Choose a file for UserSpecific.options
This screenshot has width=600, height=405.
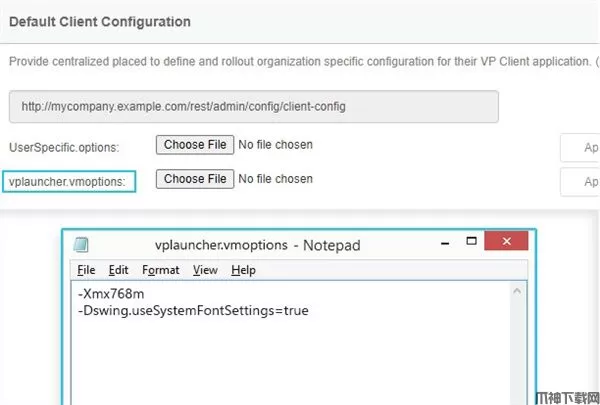point(195,145)
